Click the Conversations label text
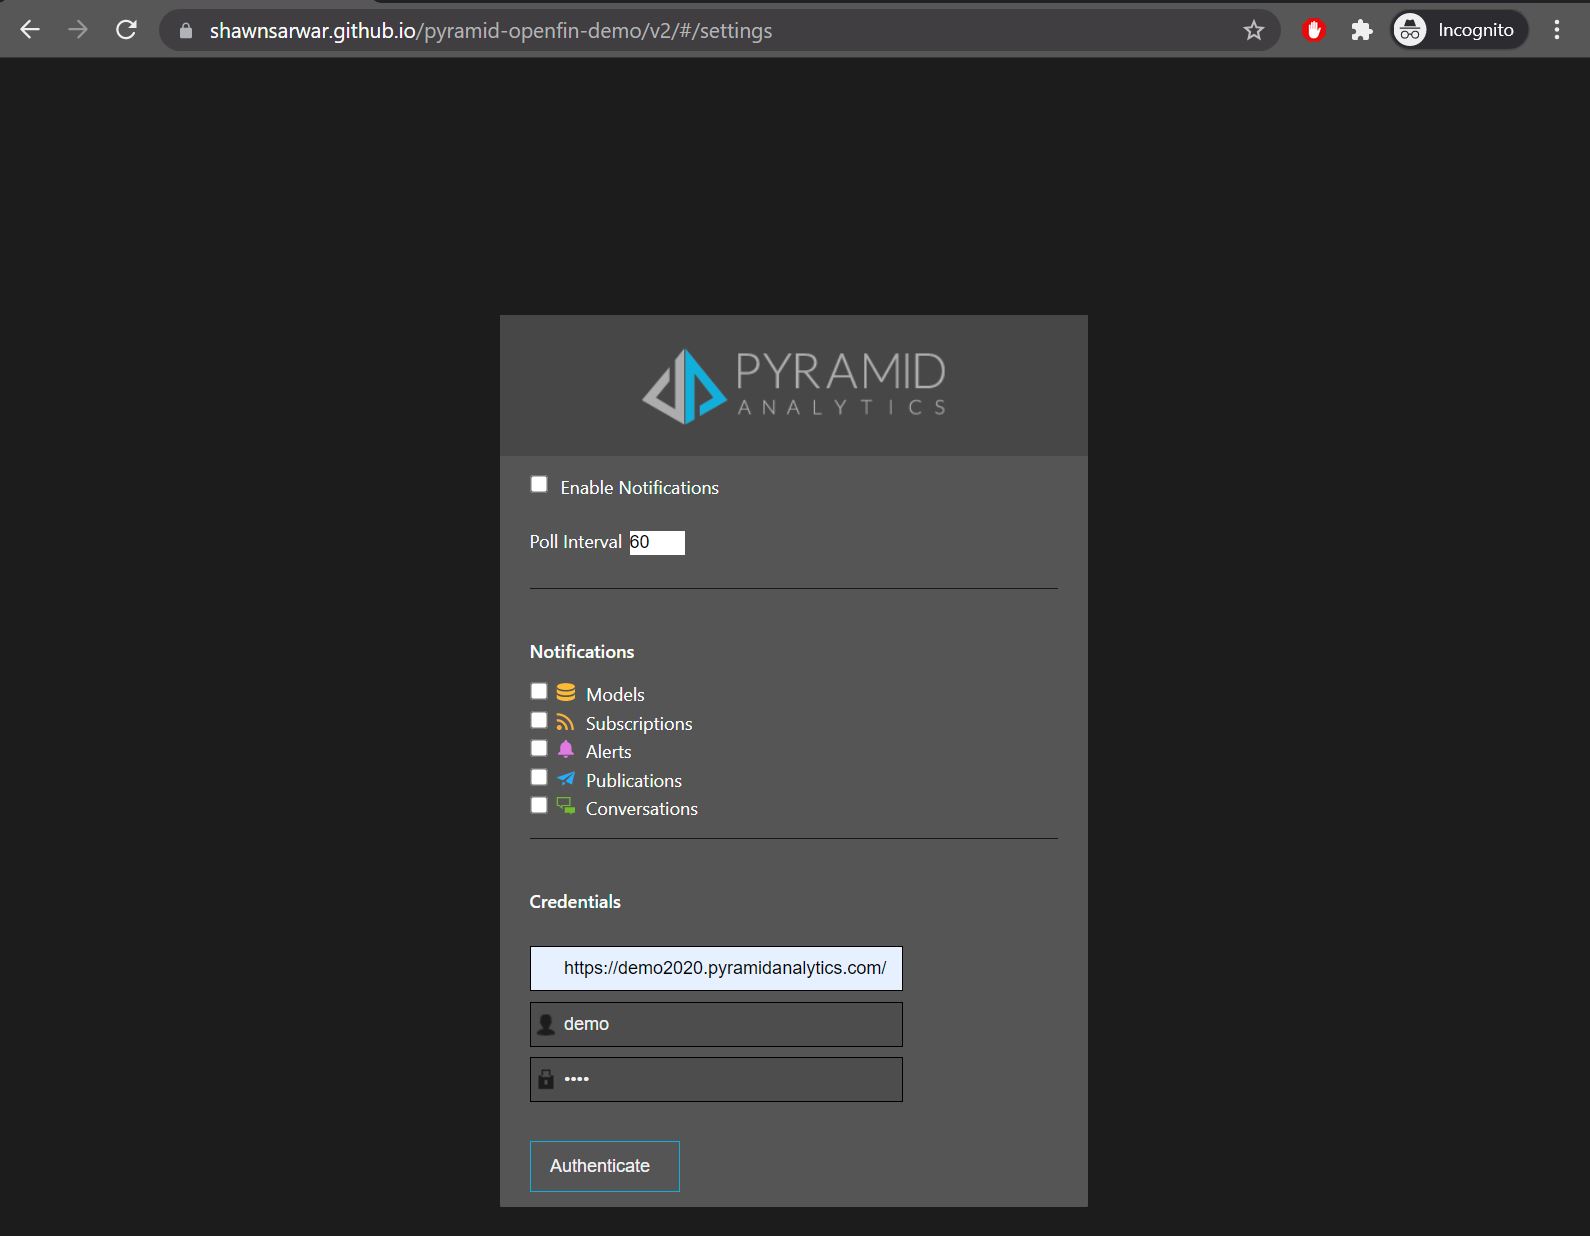Image resolution: width=1590 pixels, height=1236 pixels. click(x=642, y=809)
